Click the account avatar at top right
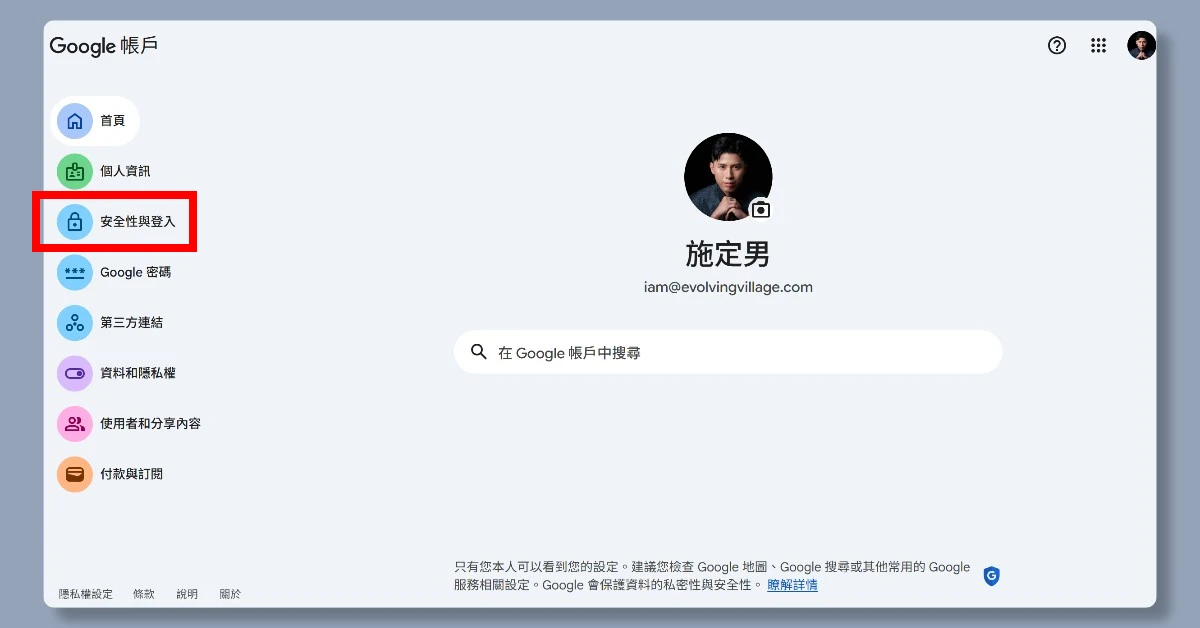The width and height of the screenshot is (1200, 628). [1141, 45]
